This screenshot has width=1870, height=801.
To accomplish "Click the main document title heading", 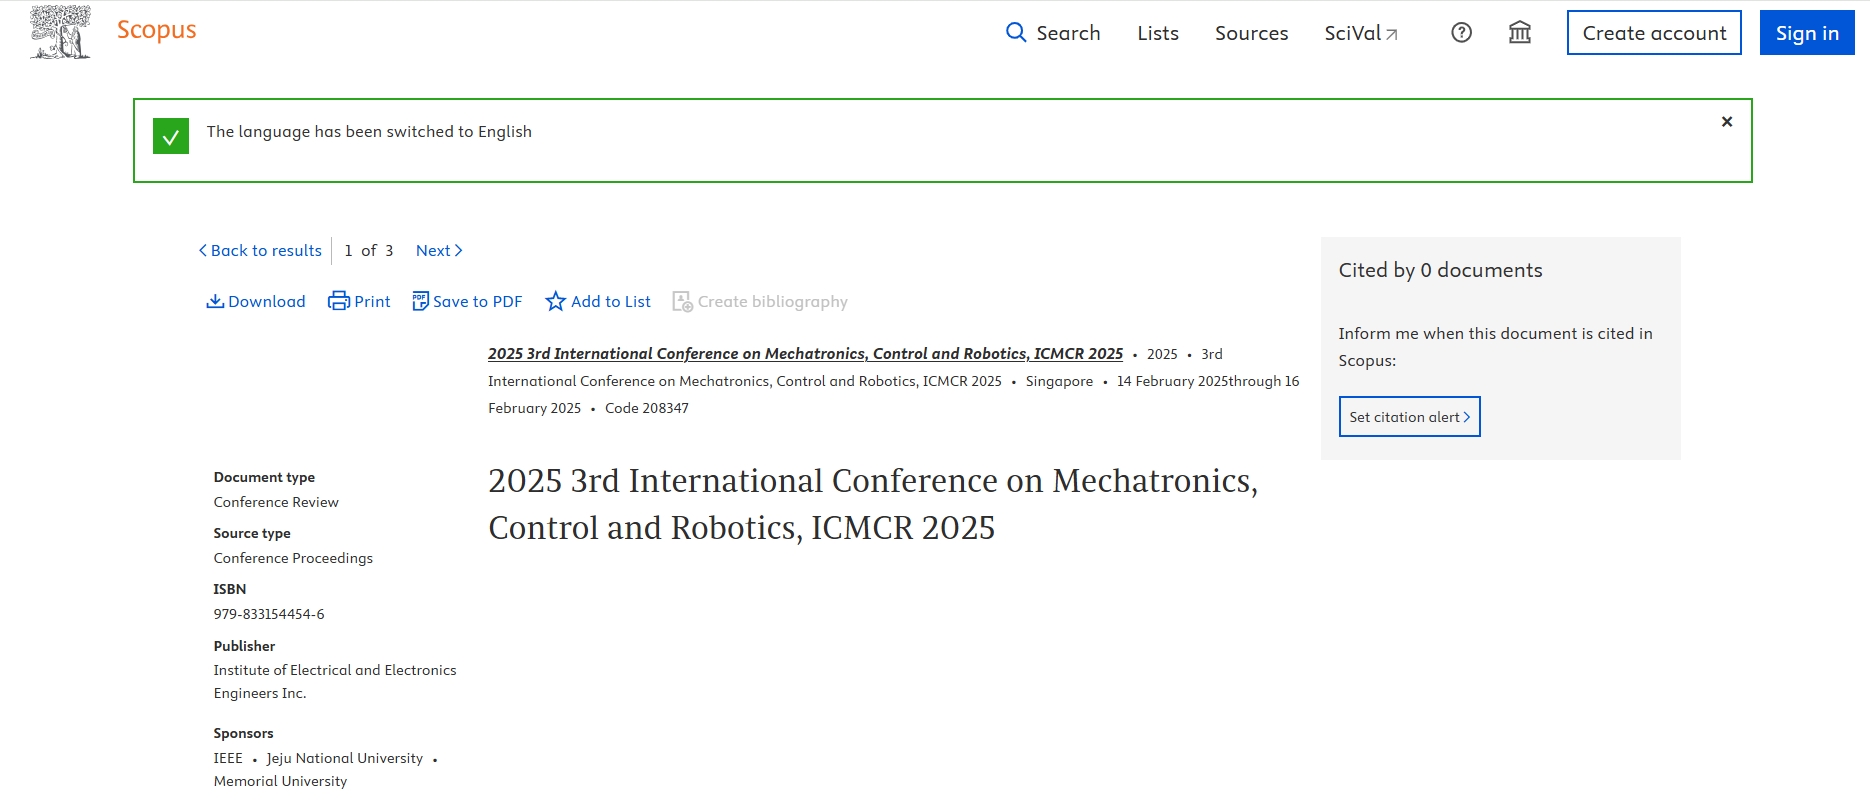I will point(873,504).
